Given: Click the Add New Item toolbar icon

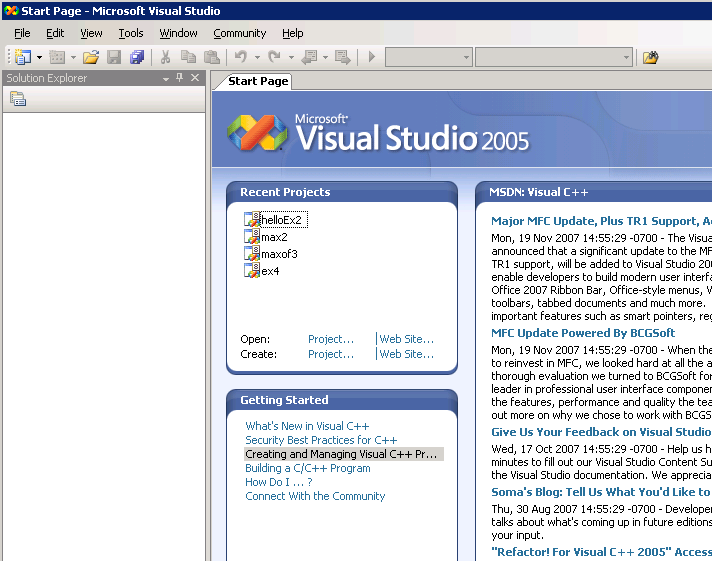Looking at the screenshot, I should pos(57,57).
